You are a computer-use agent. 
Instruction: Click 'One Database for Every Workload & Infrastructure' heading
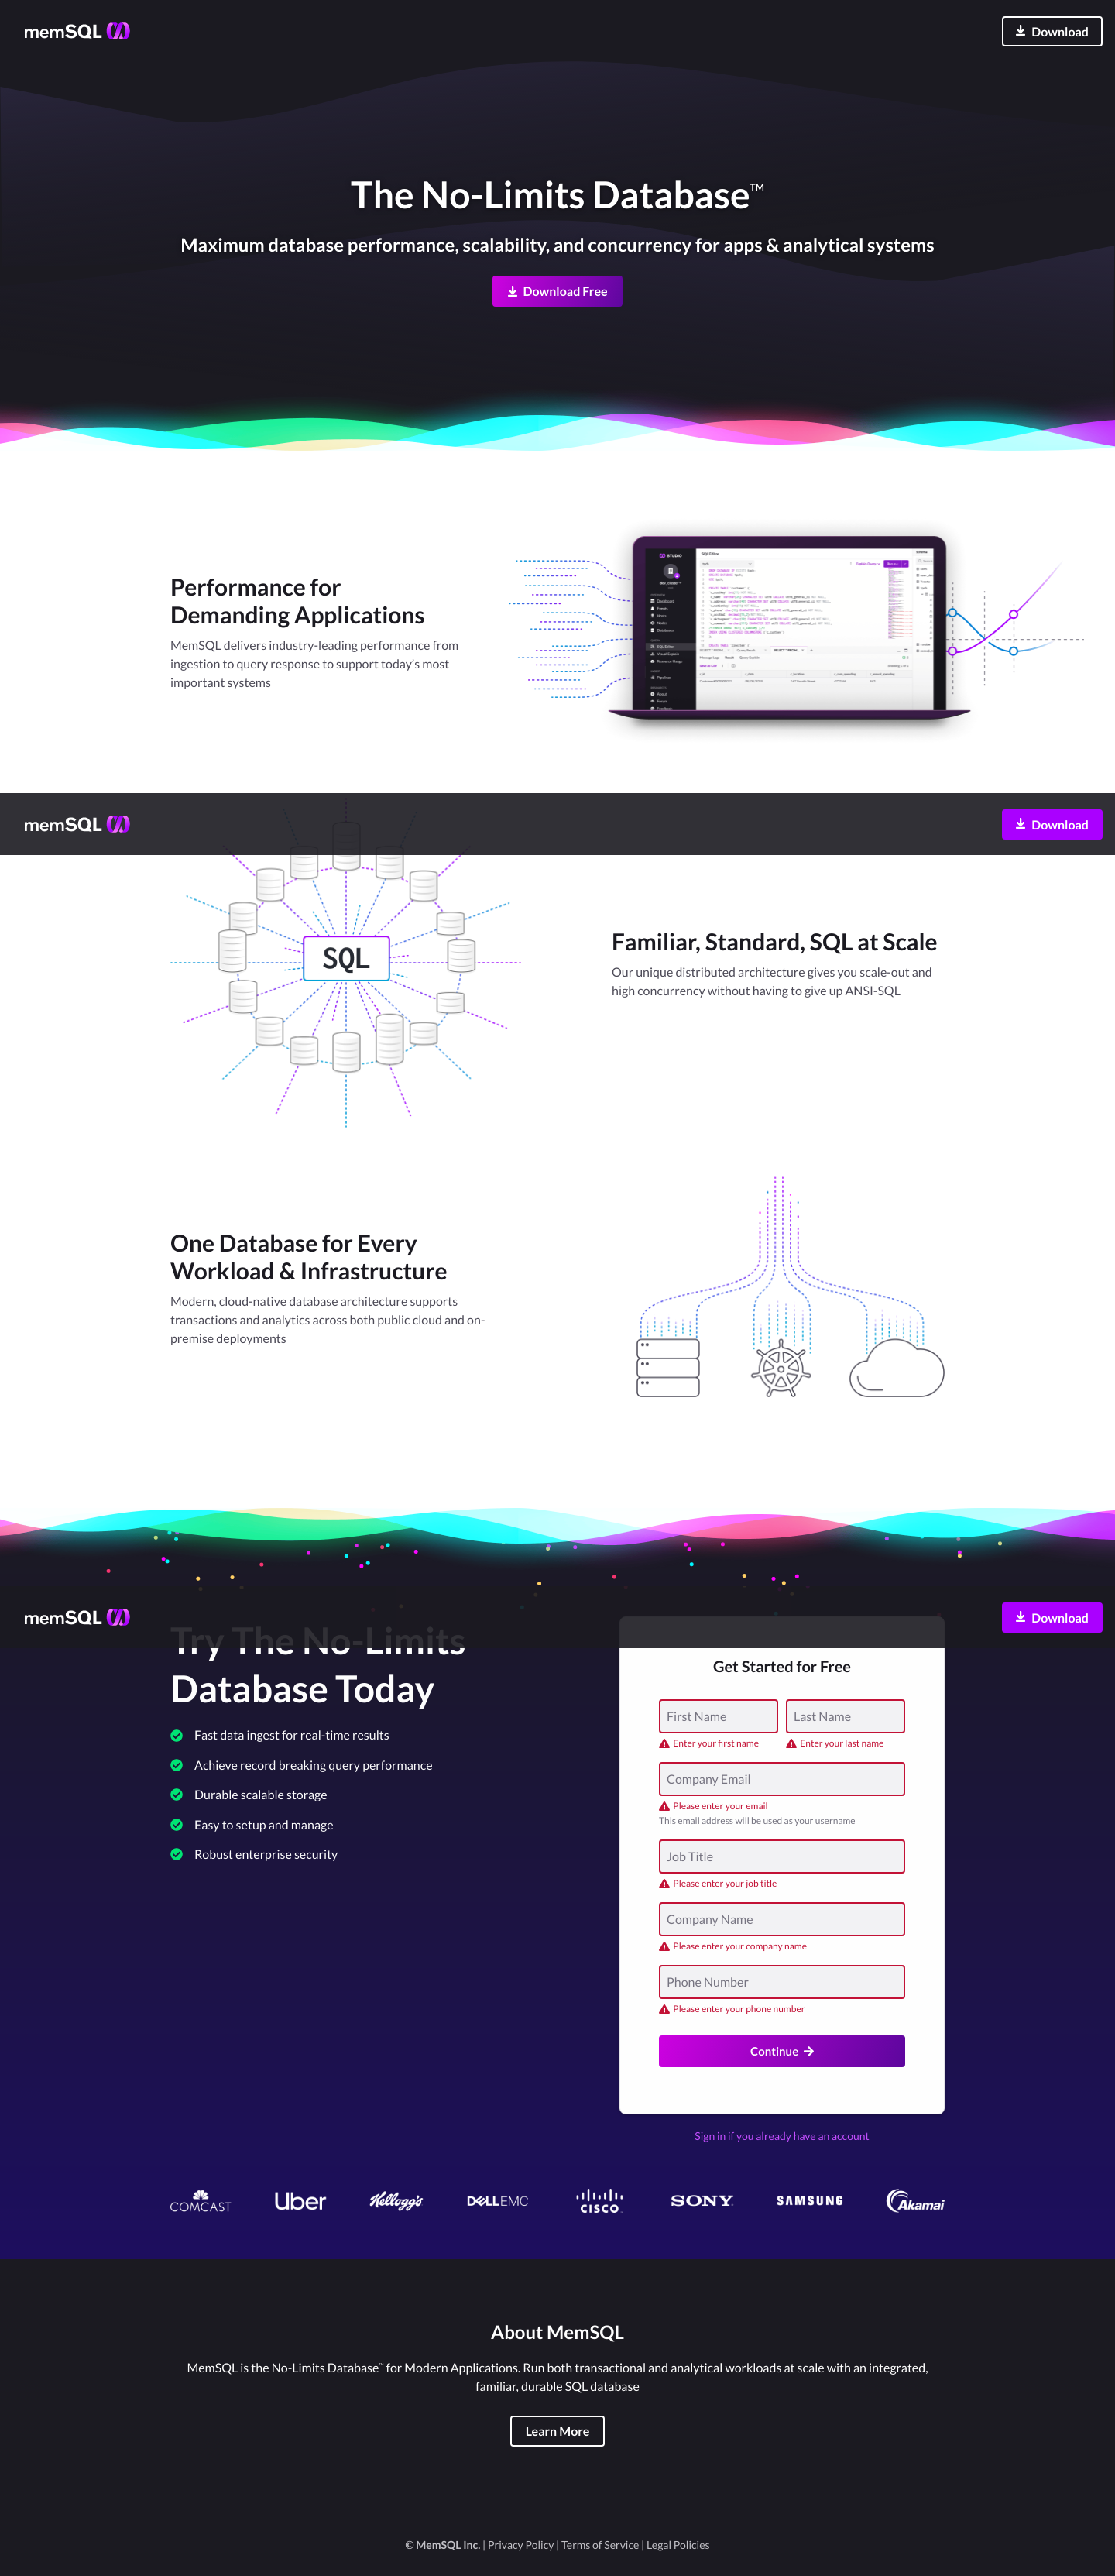(x=308, y=1257)
